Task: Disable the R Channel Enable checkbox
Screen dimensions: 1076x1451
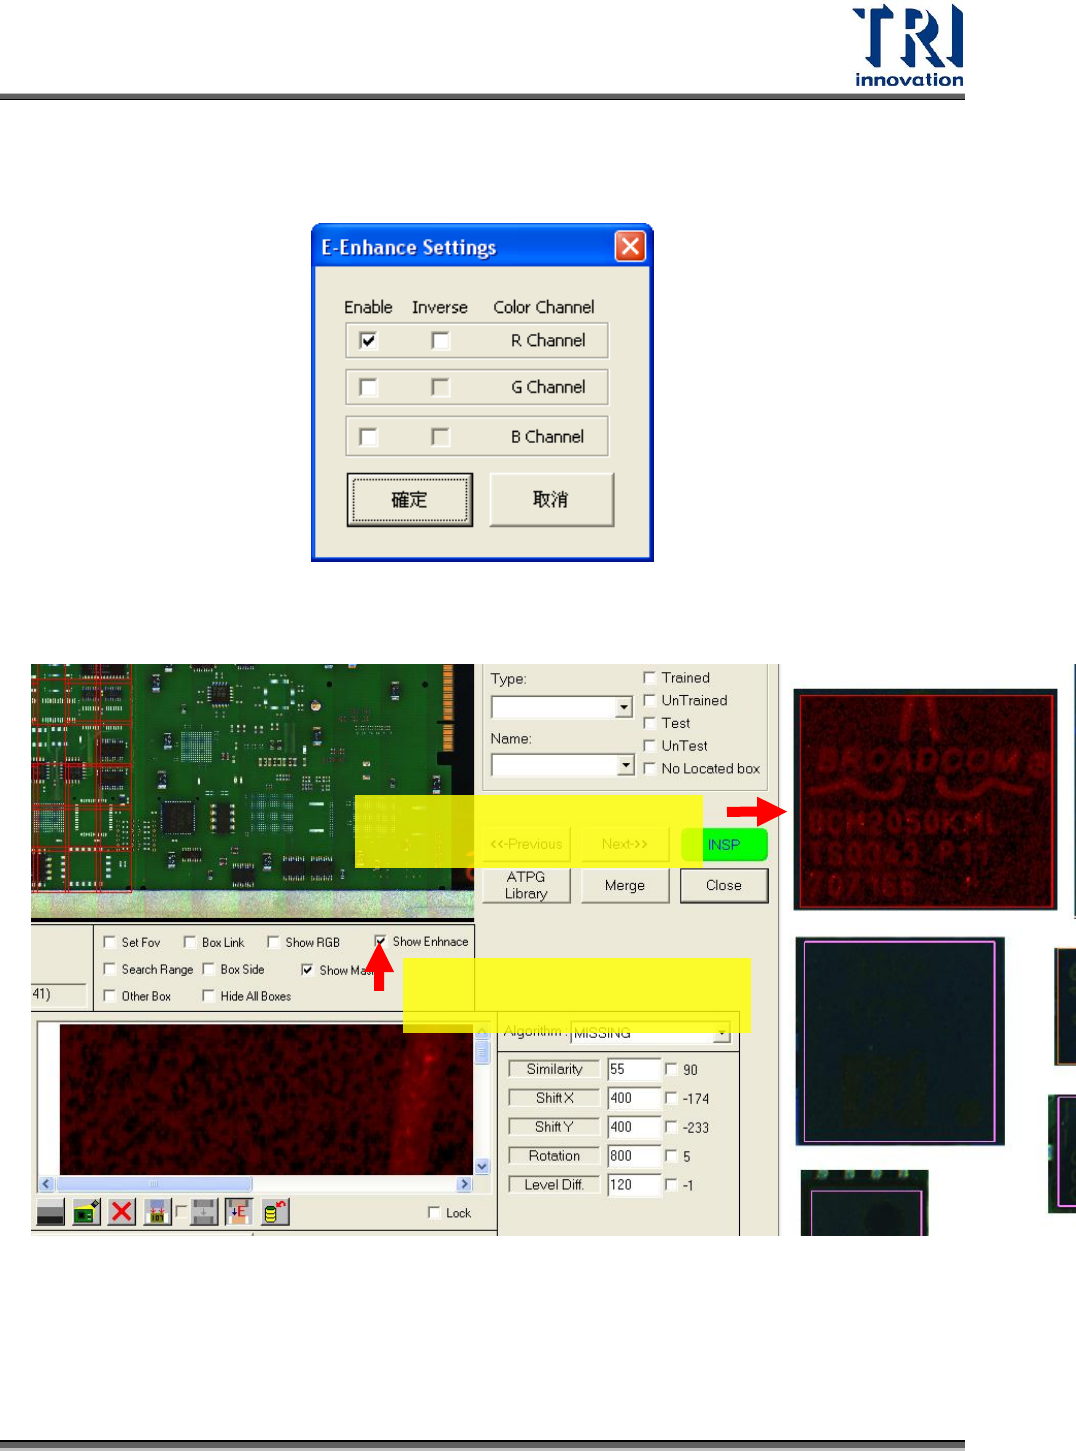Action: [x=368, y=341]
